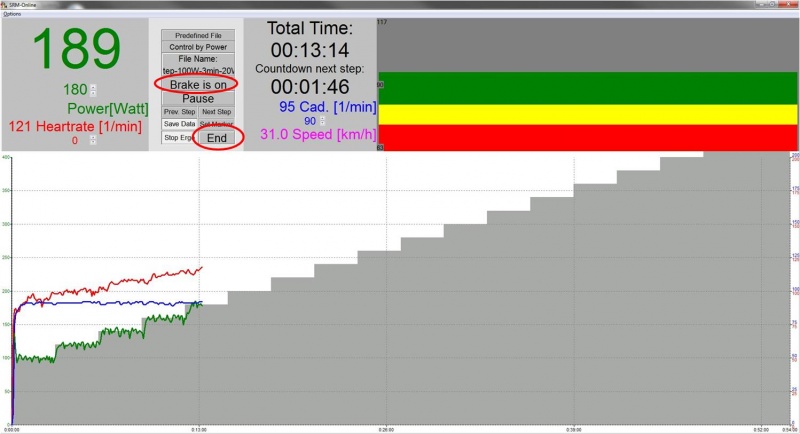Go back with Prev. Step button

(178, 112)
